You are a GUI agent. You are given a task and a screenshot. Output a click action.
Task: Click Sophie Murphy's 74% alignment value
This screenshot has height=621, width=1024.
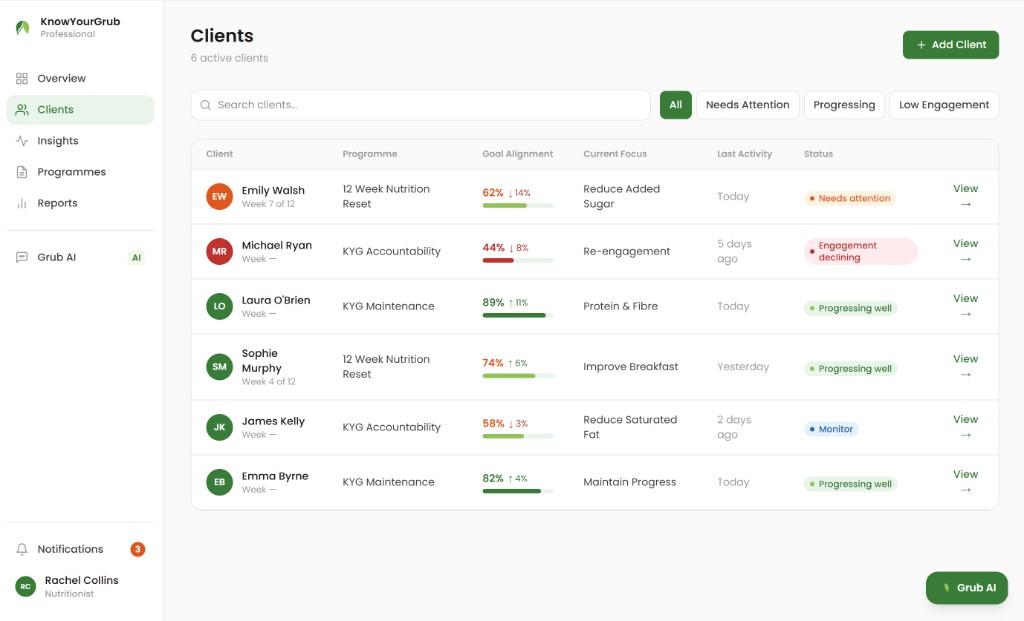(x=492, y=363)
